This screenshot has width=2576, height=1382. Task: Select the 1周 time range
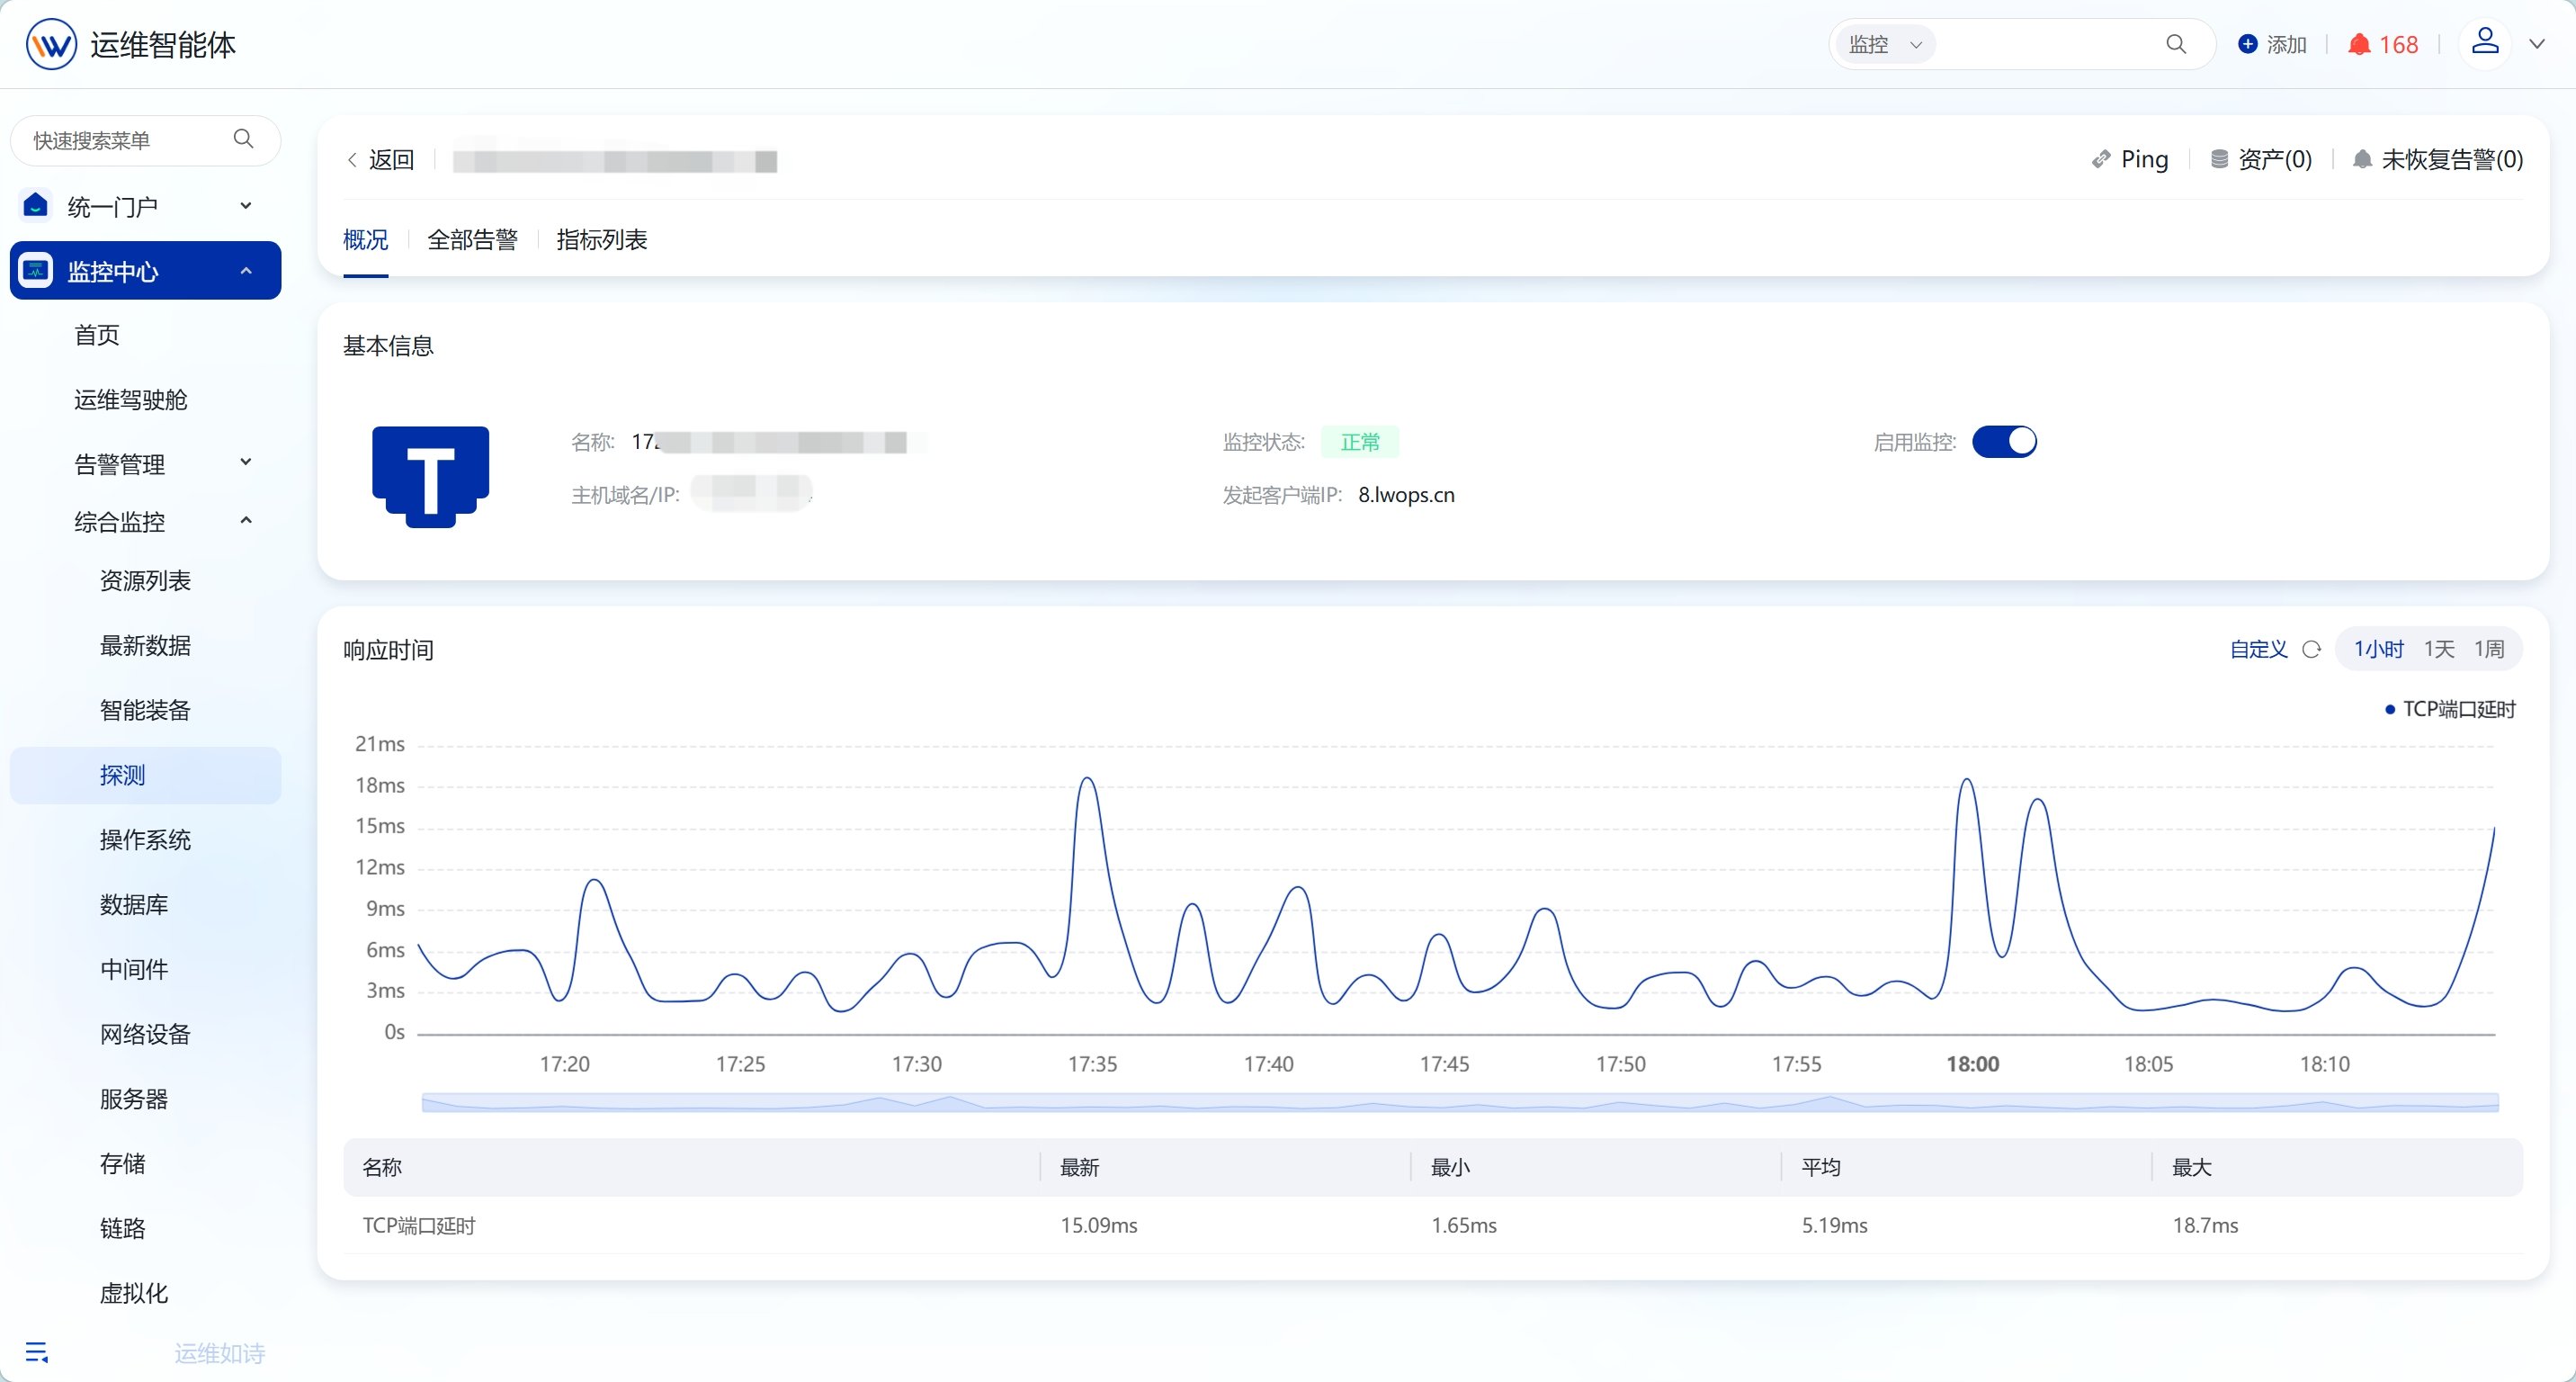[x=2489, y=649]
